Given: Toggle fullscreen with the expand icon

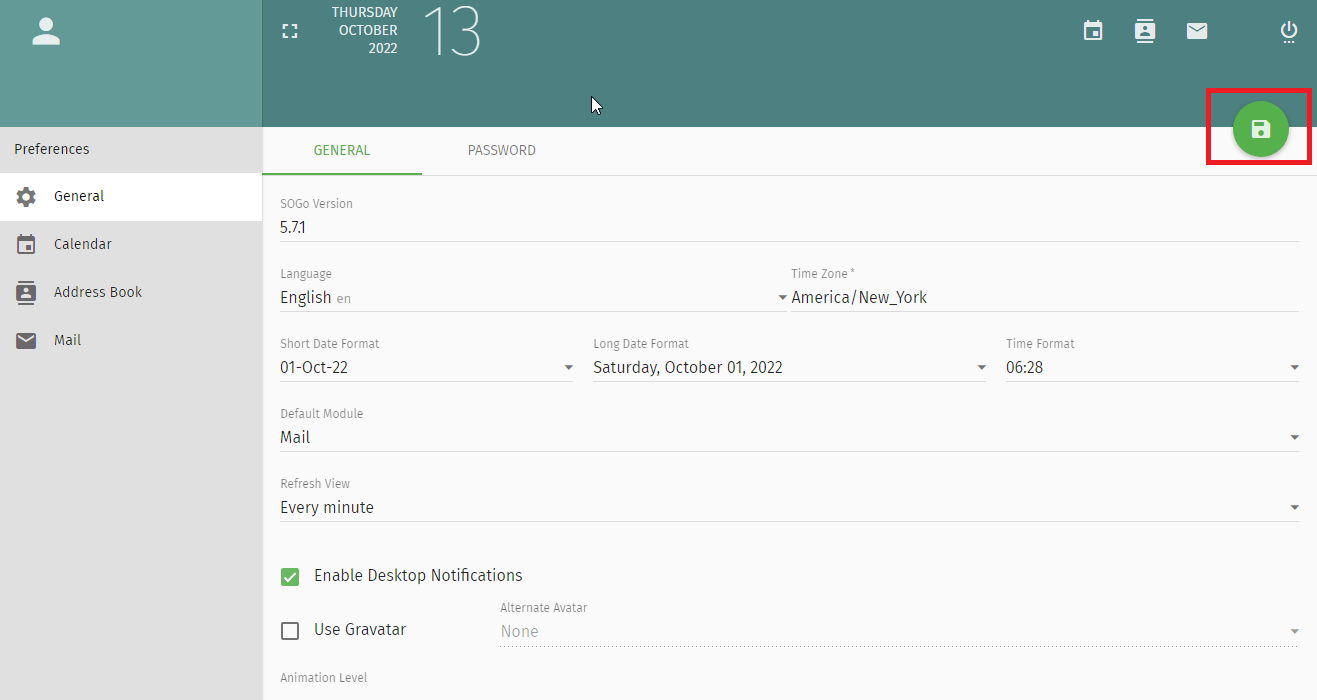Looking at the screenshot, I should tap(290, 31).
